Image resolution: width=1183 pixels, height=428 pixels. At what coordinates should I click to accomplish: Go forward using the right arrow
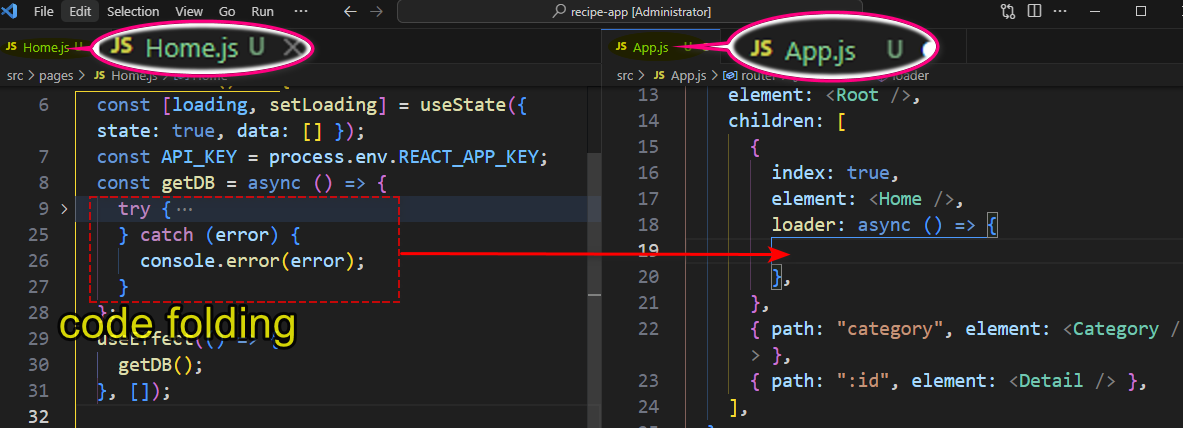click(377, 12)
